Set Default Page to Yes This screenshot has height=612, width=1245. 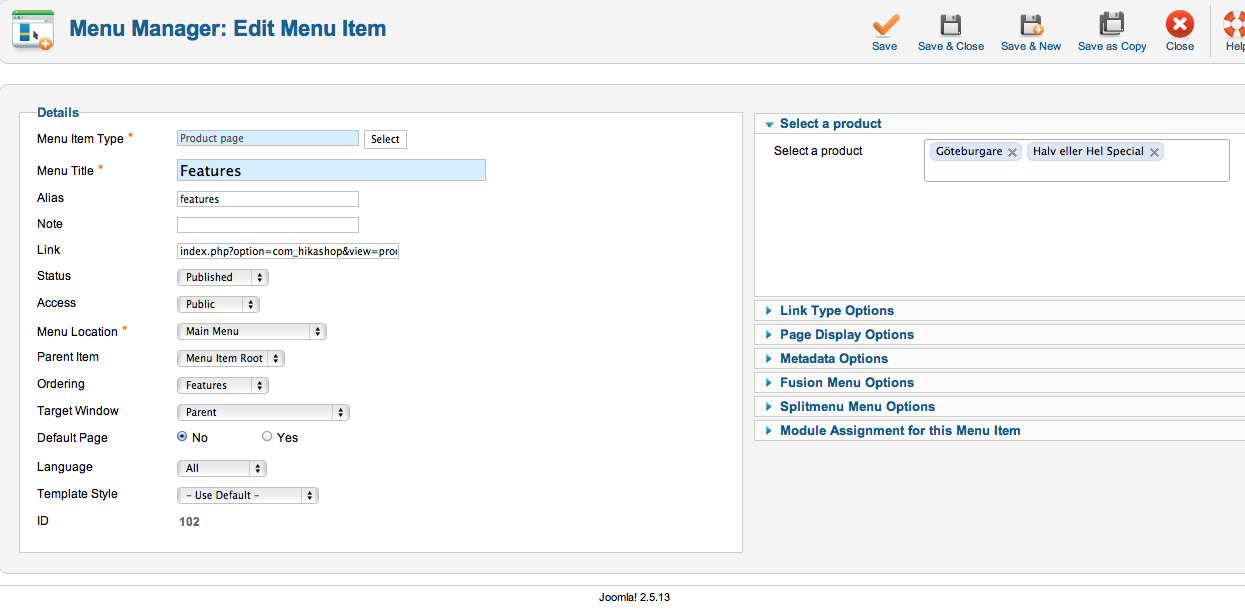pos(267,437)
